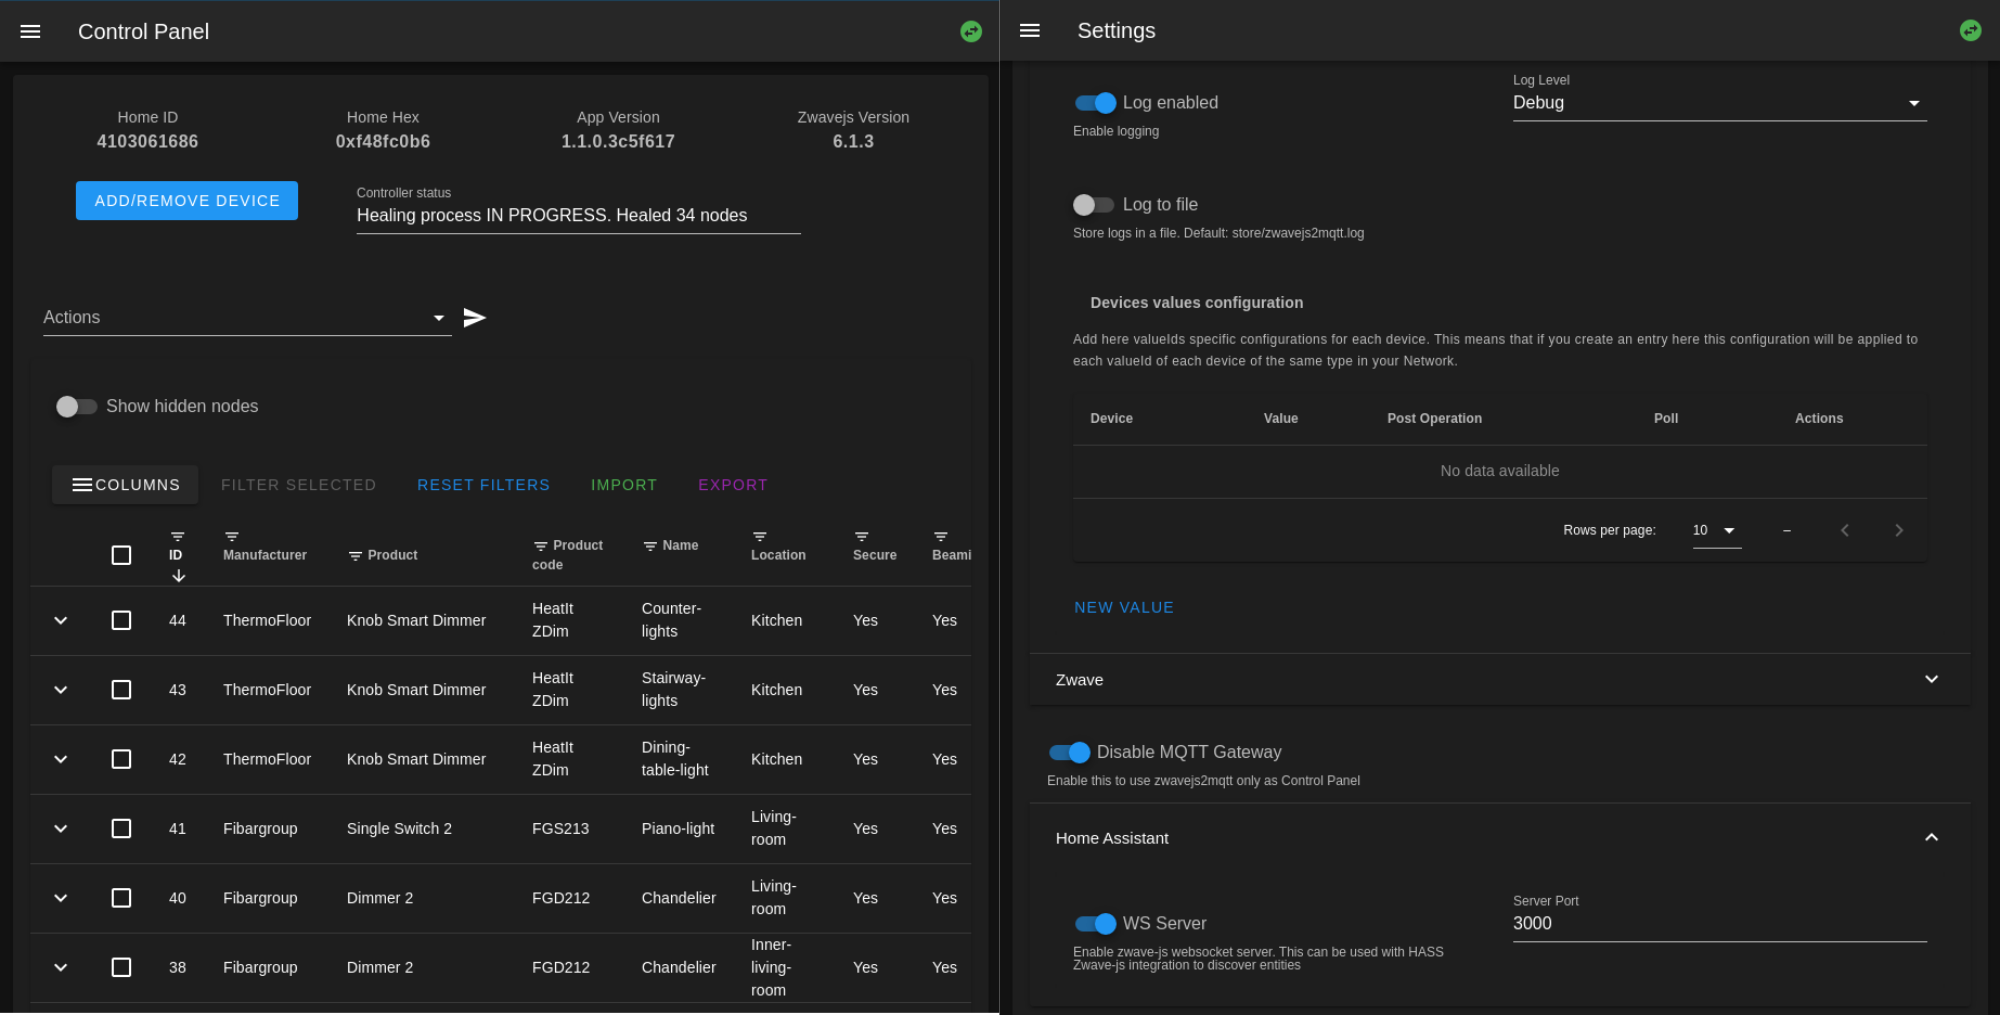
Task: Enable the Log to file switch
Action: point(1093,204)
